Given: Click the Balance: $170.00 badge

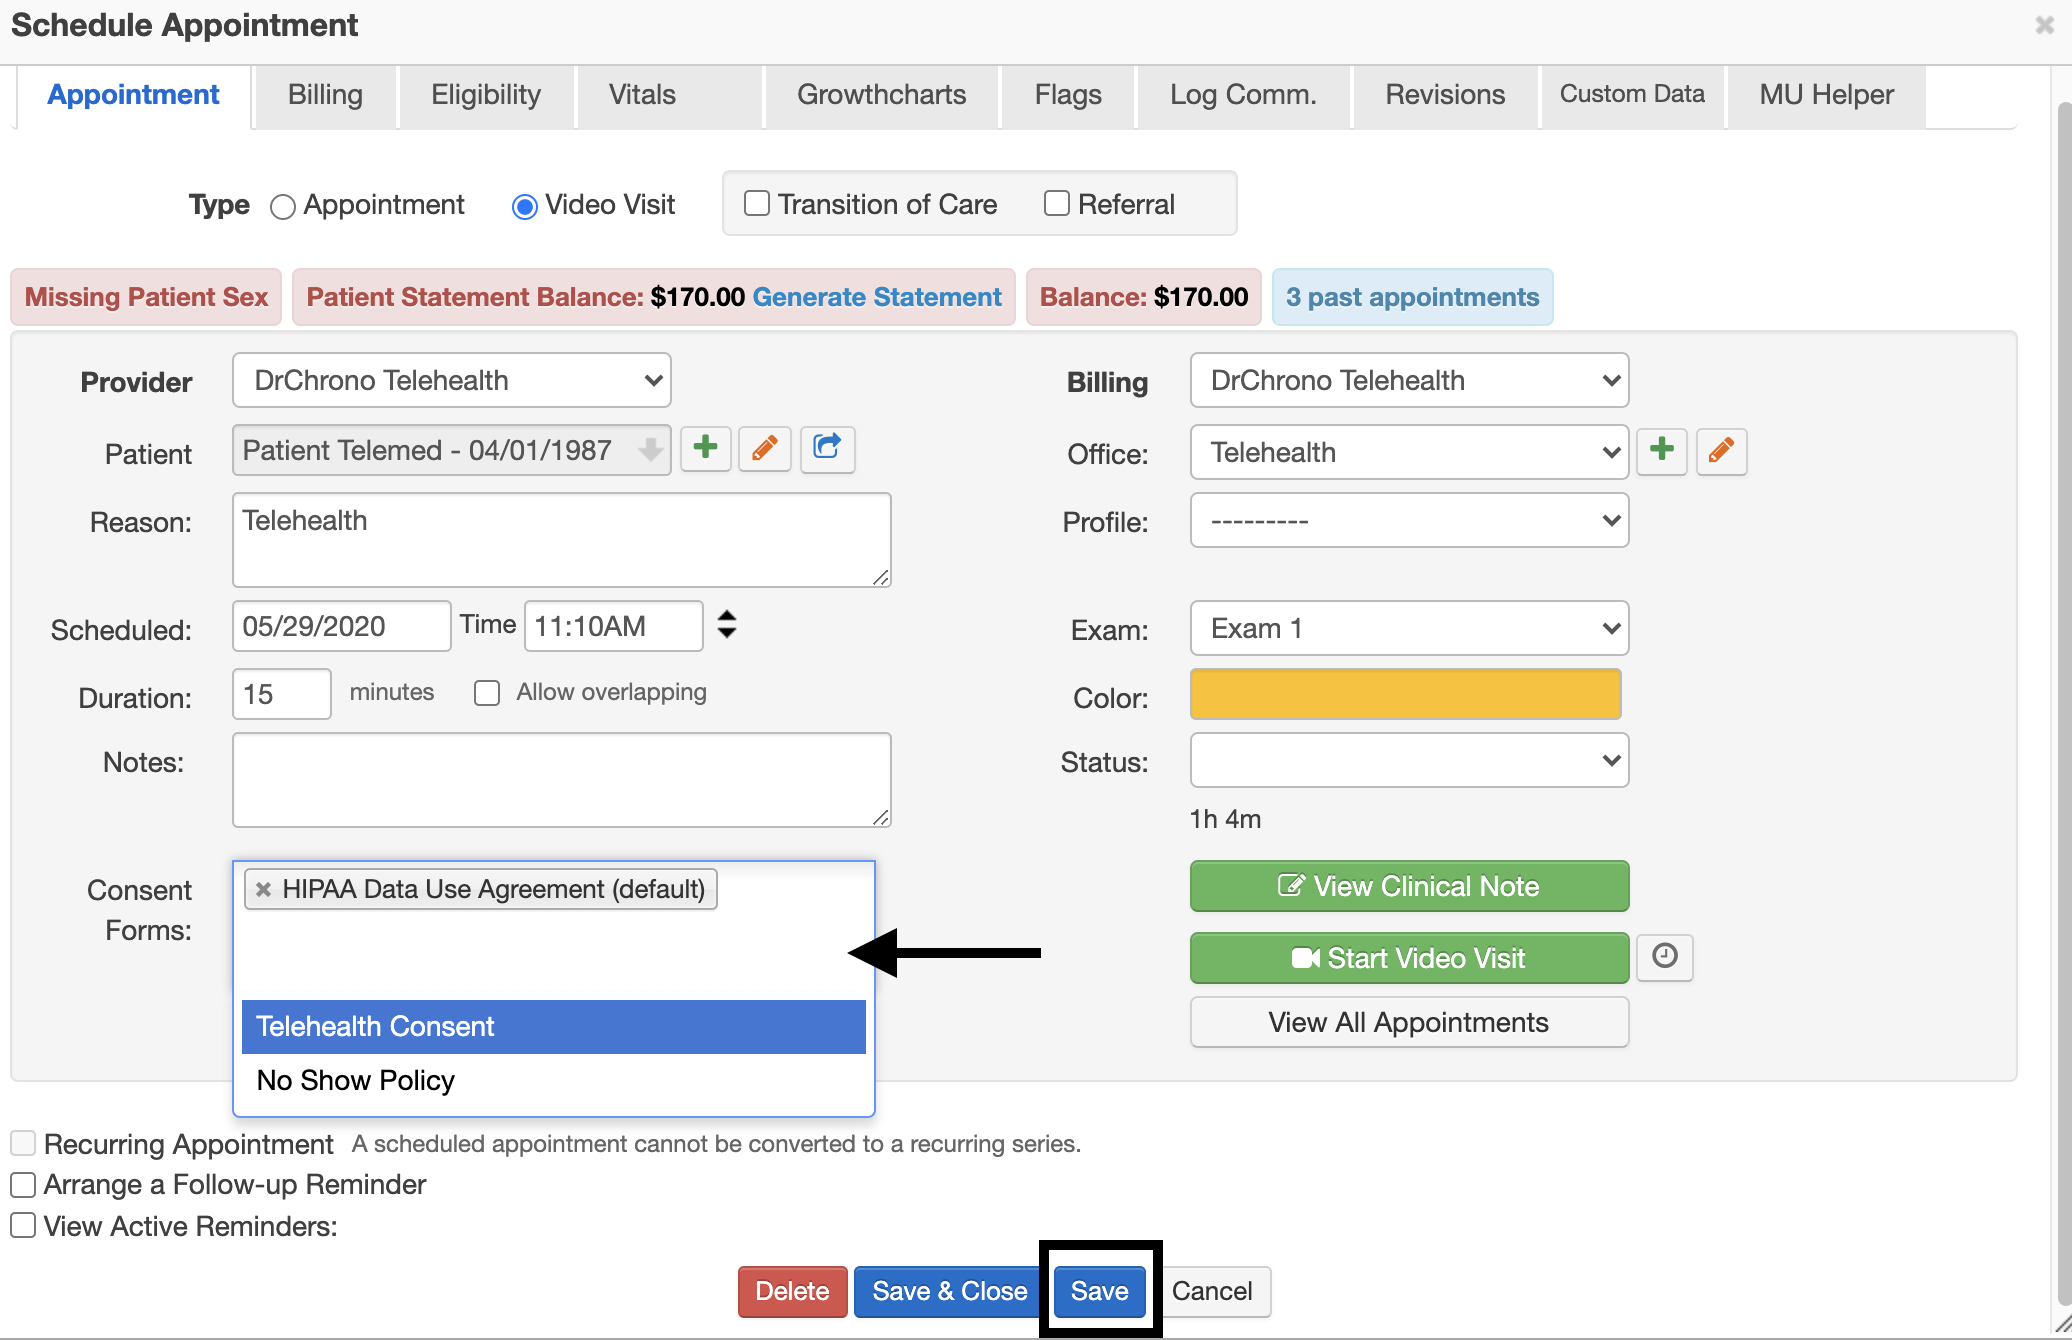Looking at the screenshot, I should click(1143, 297).
